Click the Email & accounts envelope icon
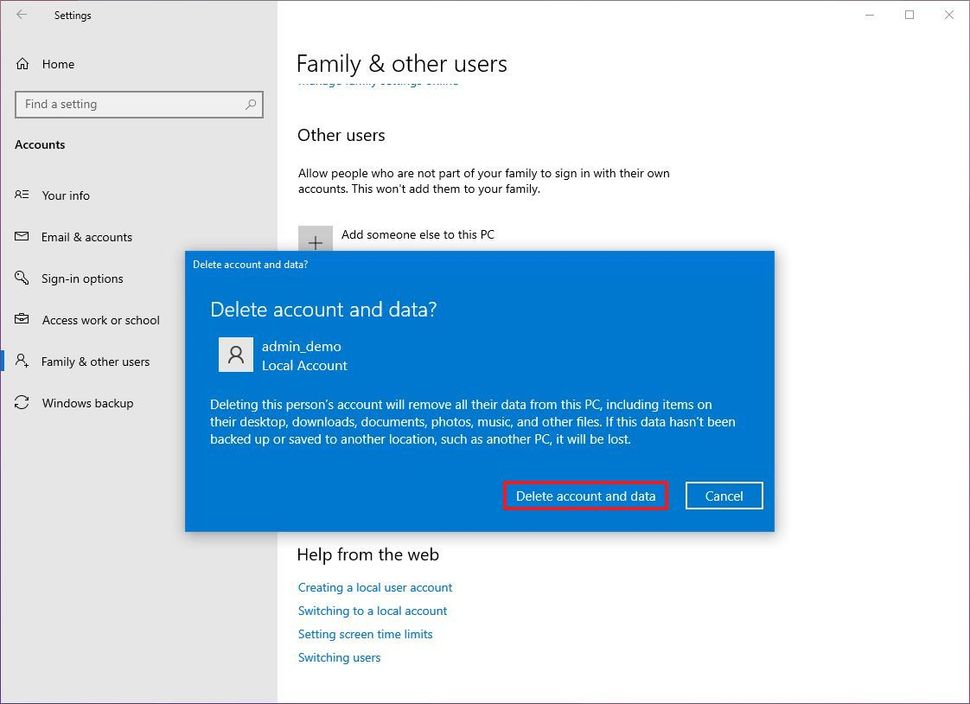 (22, 237)
